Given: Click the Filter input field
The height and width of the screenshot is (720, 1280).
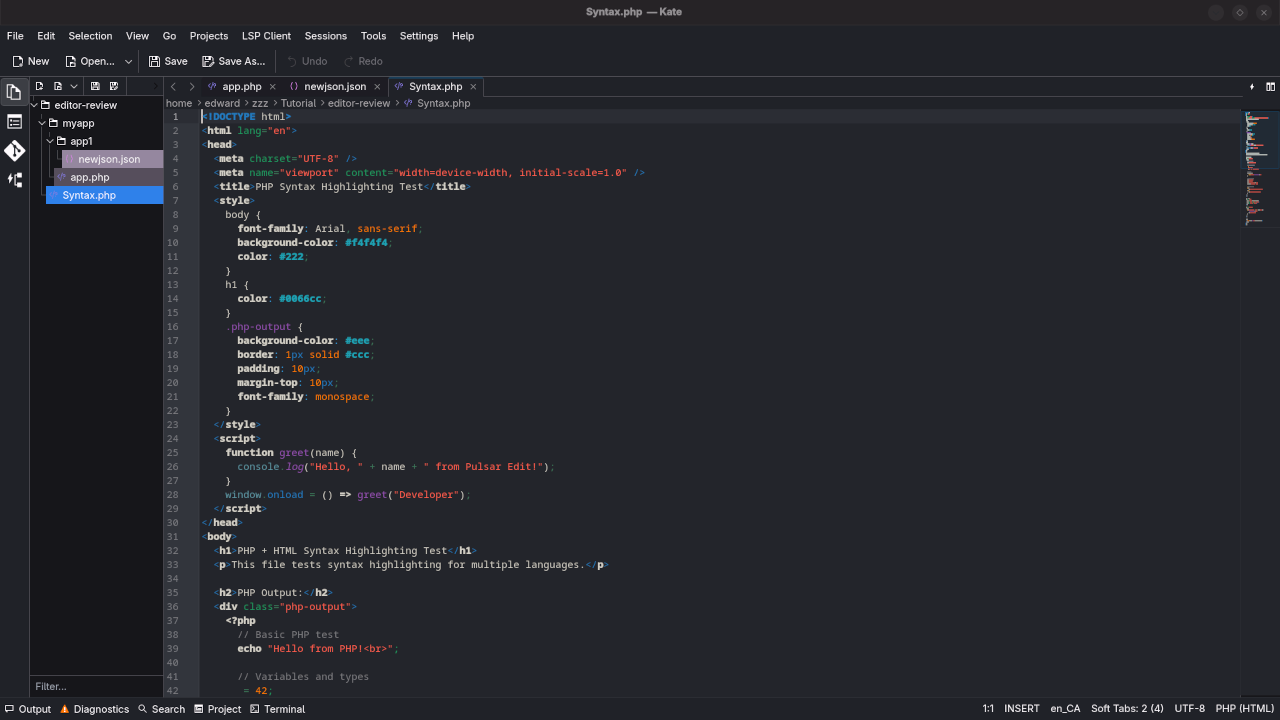Looking at the screenshot, I should pyautogui.click(x=95, y=686).
